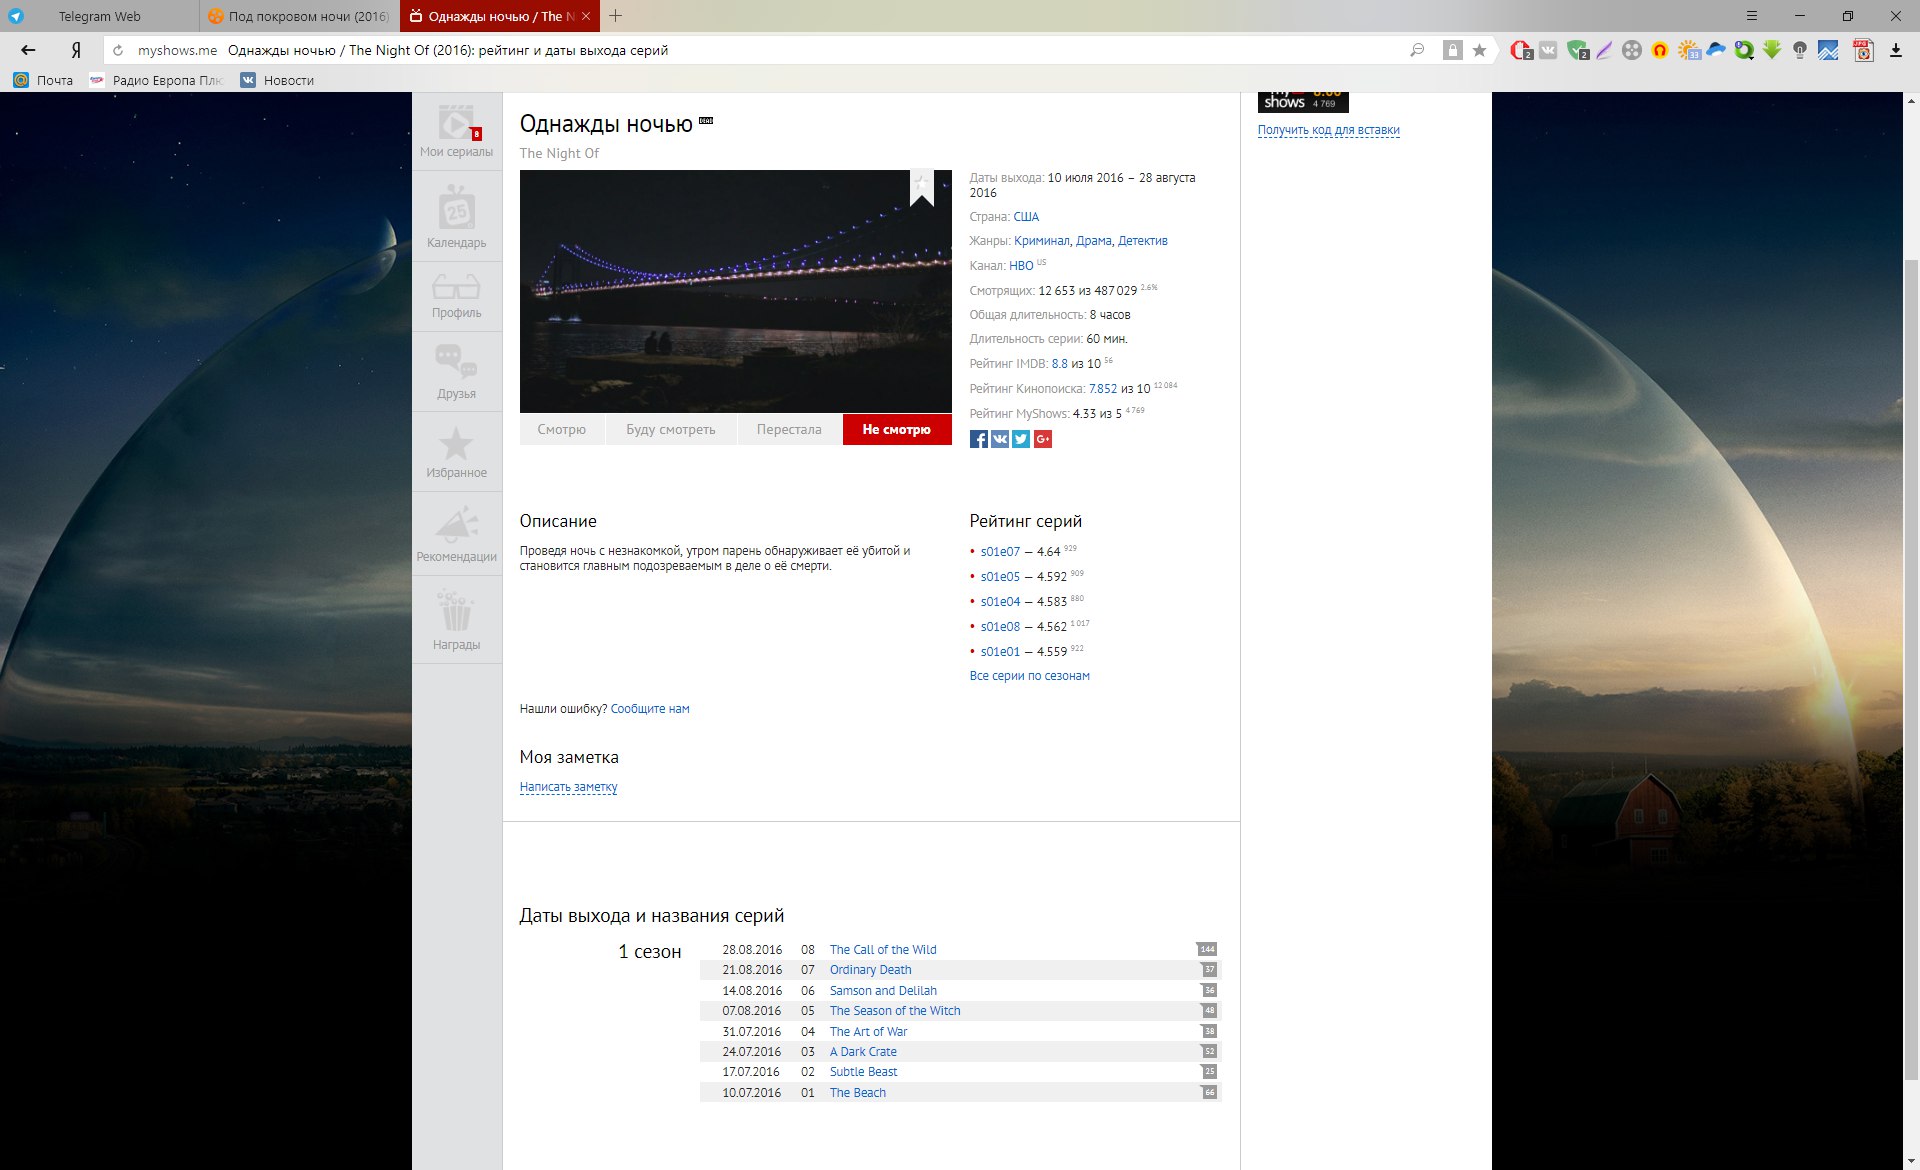
Task: Open the Радио Европа Плюс bookmark
Action: (156, 80)
